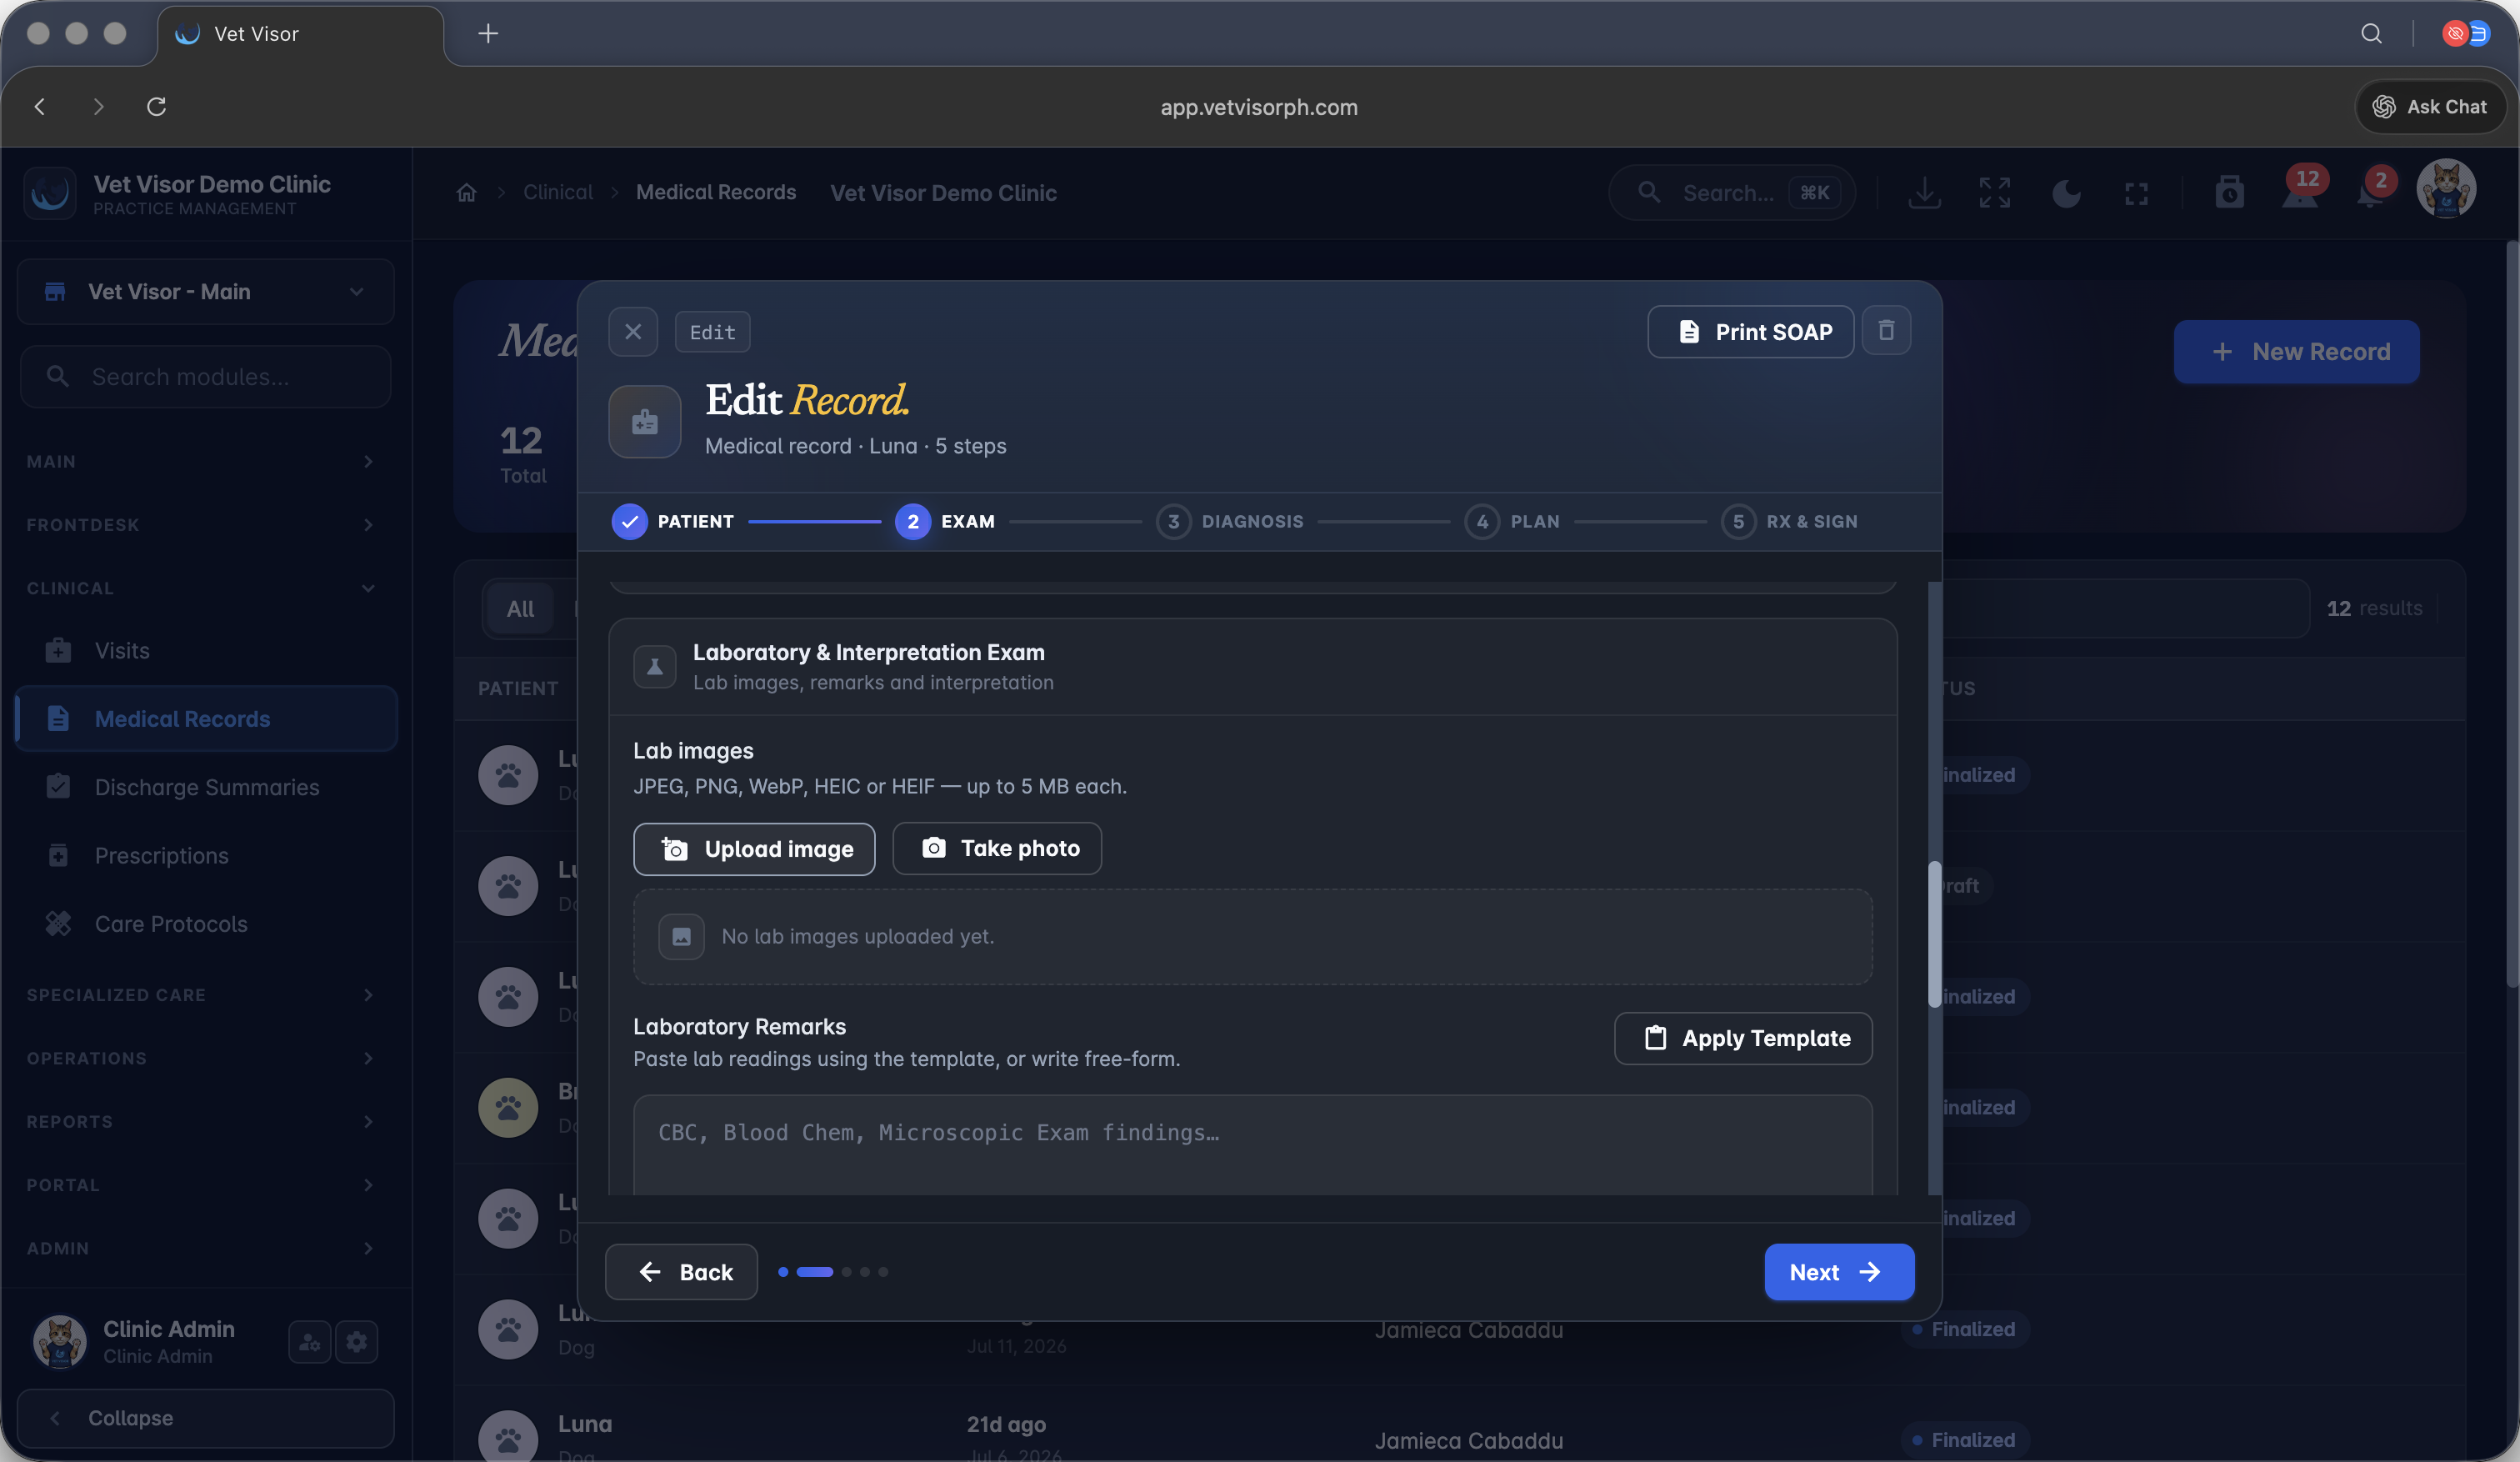
Task: Open a new browser tab
Action: (488, 33)
